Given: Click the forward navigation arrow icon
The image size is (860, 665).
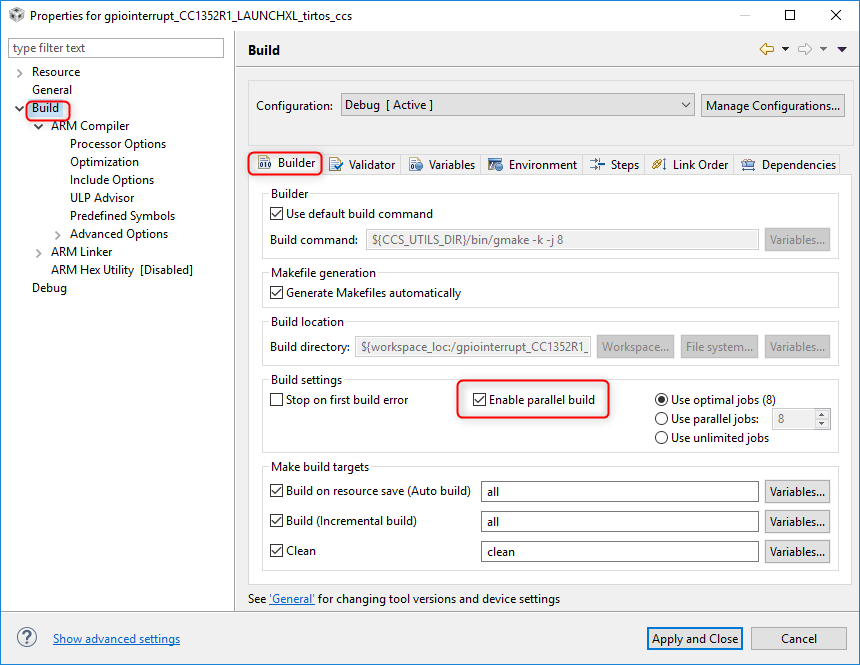Looking at the screenshot, I should coord(805,49).
